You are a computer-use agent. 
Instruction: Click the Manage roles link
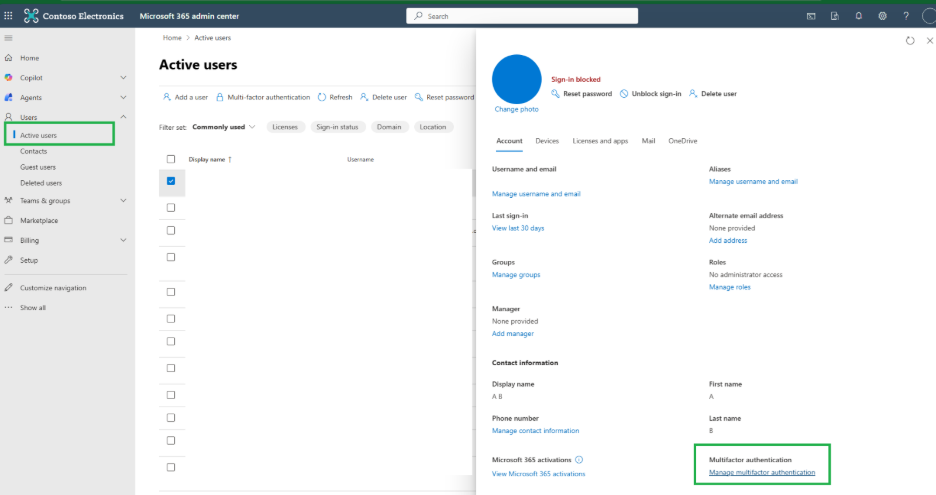[729, 287]
